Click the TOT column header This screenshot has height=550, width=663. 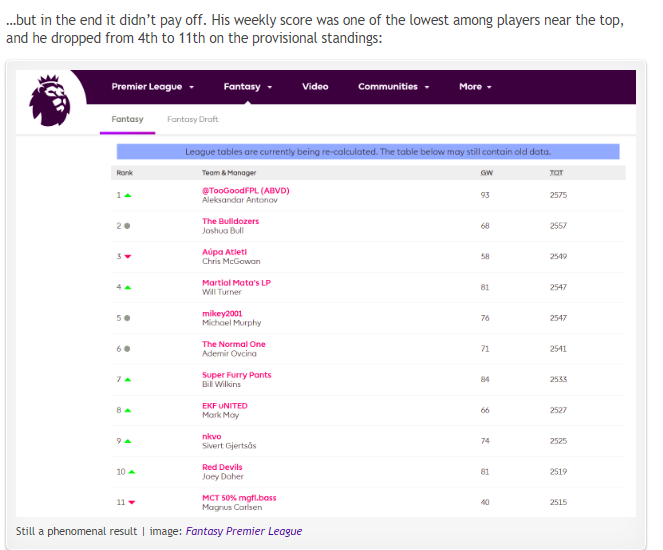coord(556,173)
